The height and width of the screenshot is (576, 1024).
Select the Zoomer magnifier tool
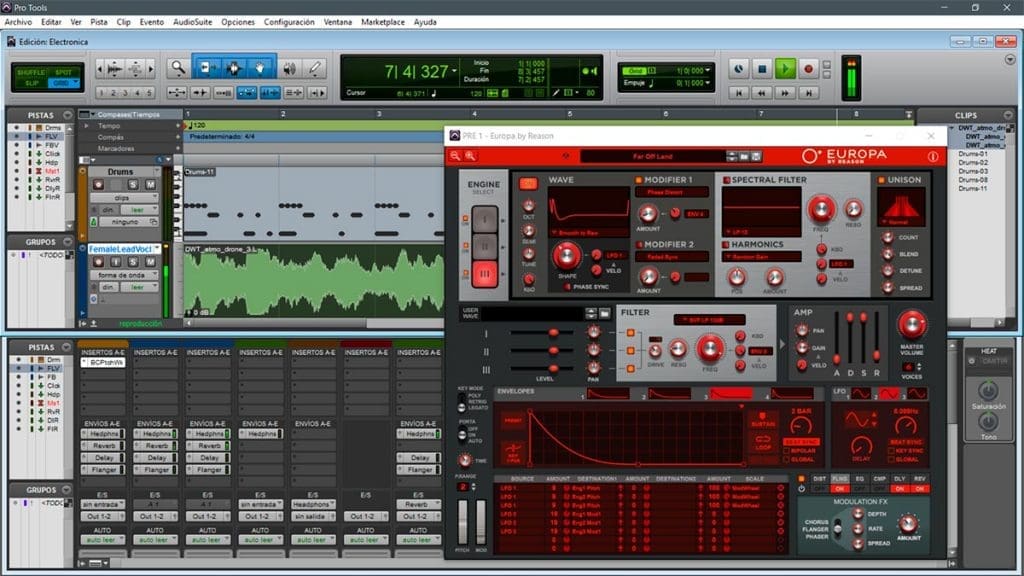[x=177, y=67]
